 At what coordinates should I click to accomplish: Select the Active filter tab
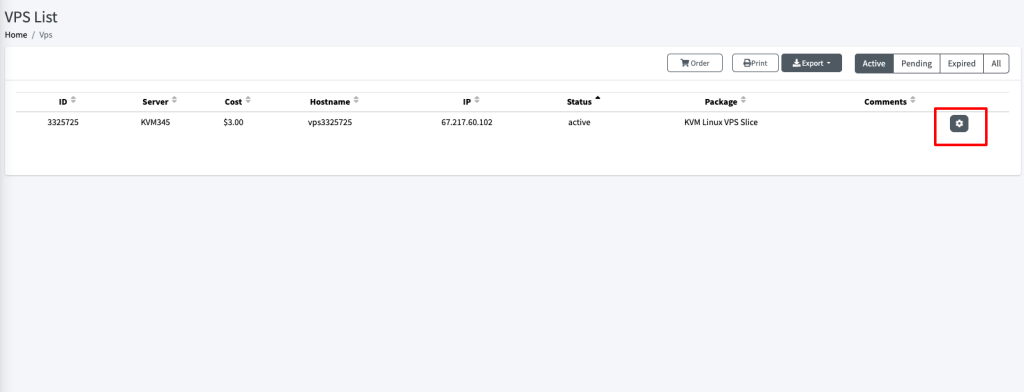point(874,63)
